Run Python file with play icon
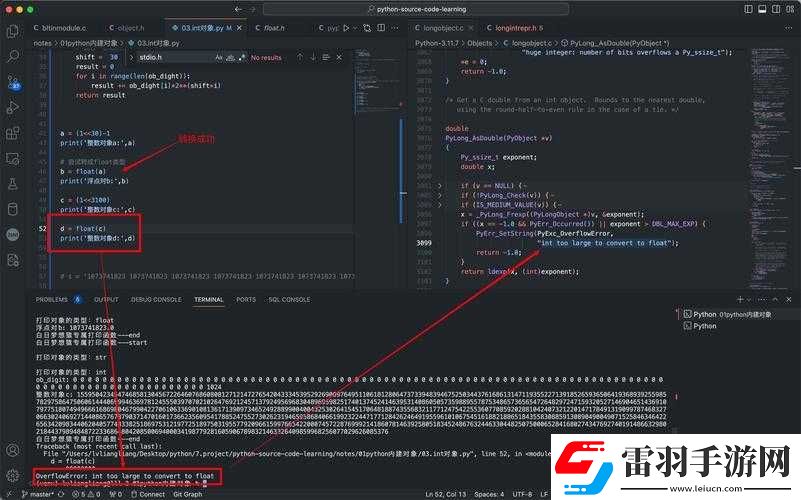 pyautogui.click(x=346, y=28)
